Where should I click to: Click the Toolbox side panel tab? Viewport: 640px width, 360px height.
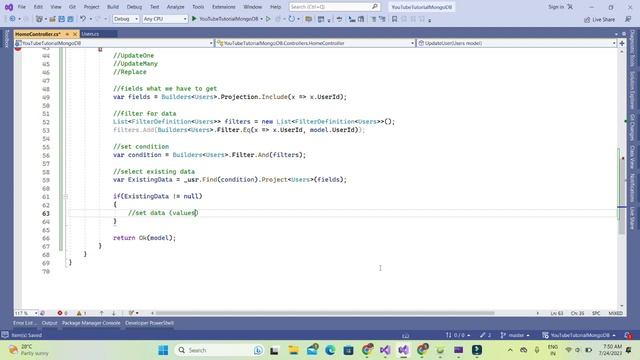(7, 39)
